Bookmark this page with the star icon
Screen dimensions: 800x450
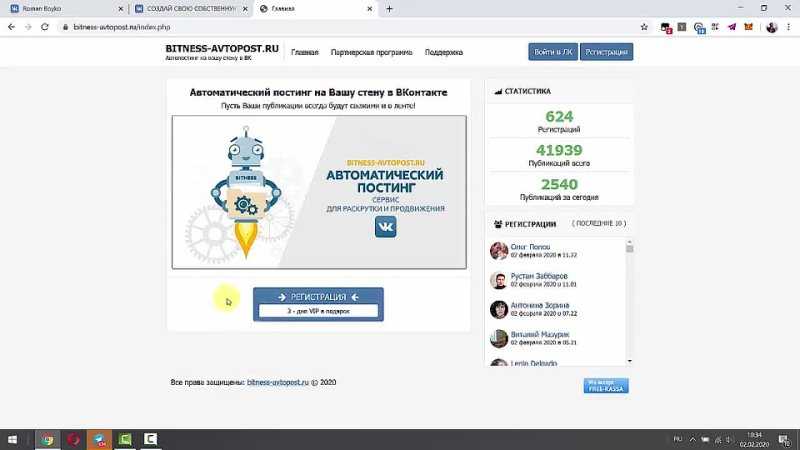(x=644, y=27)
